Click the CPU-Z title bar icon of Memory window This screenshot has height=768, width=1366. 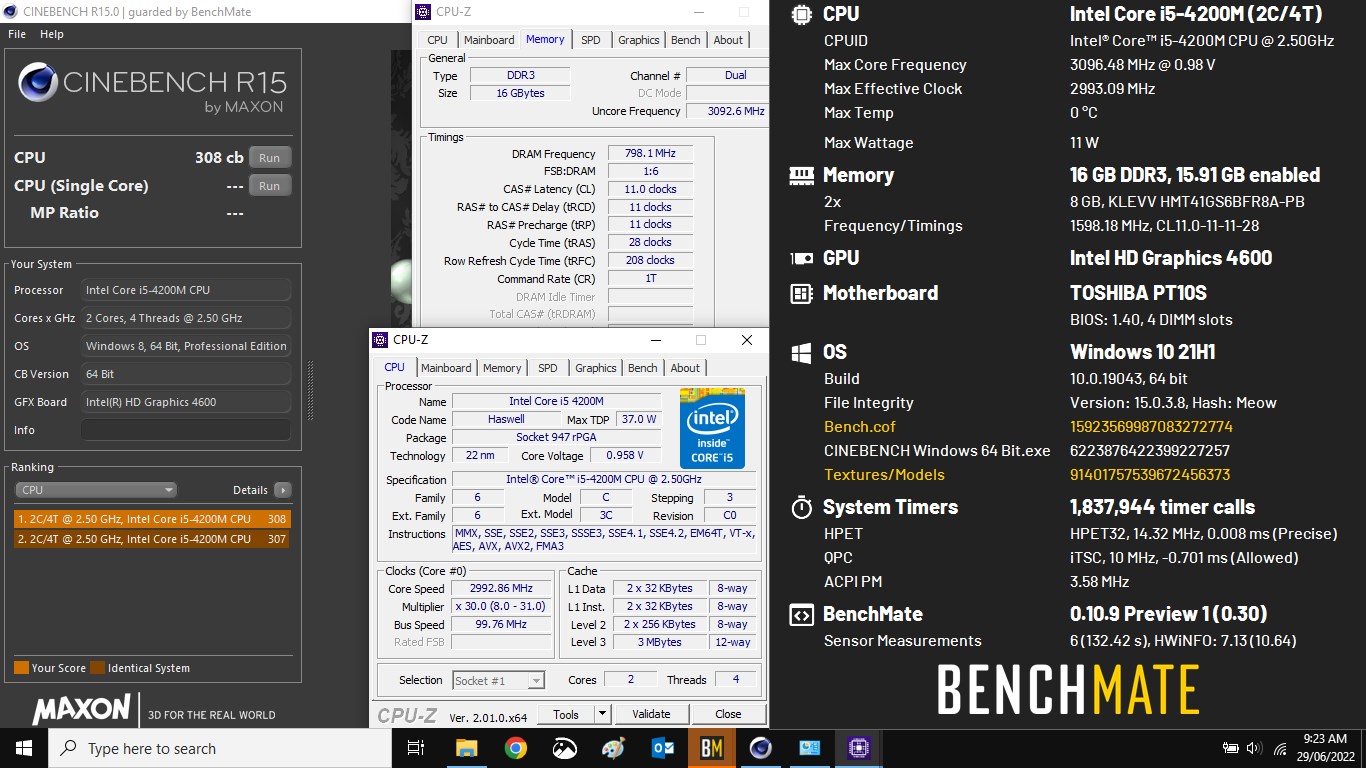(x=424, y=12)
